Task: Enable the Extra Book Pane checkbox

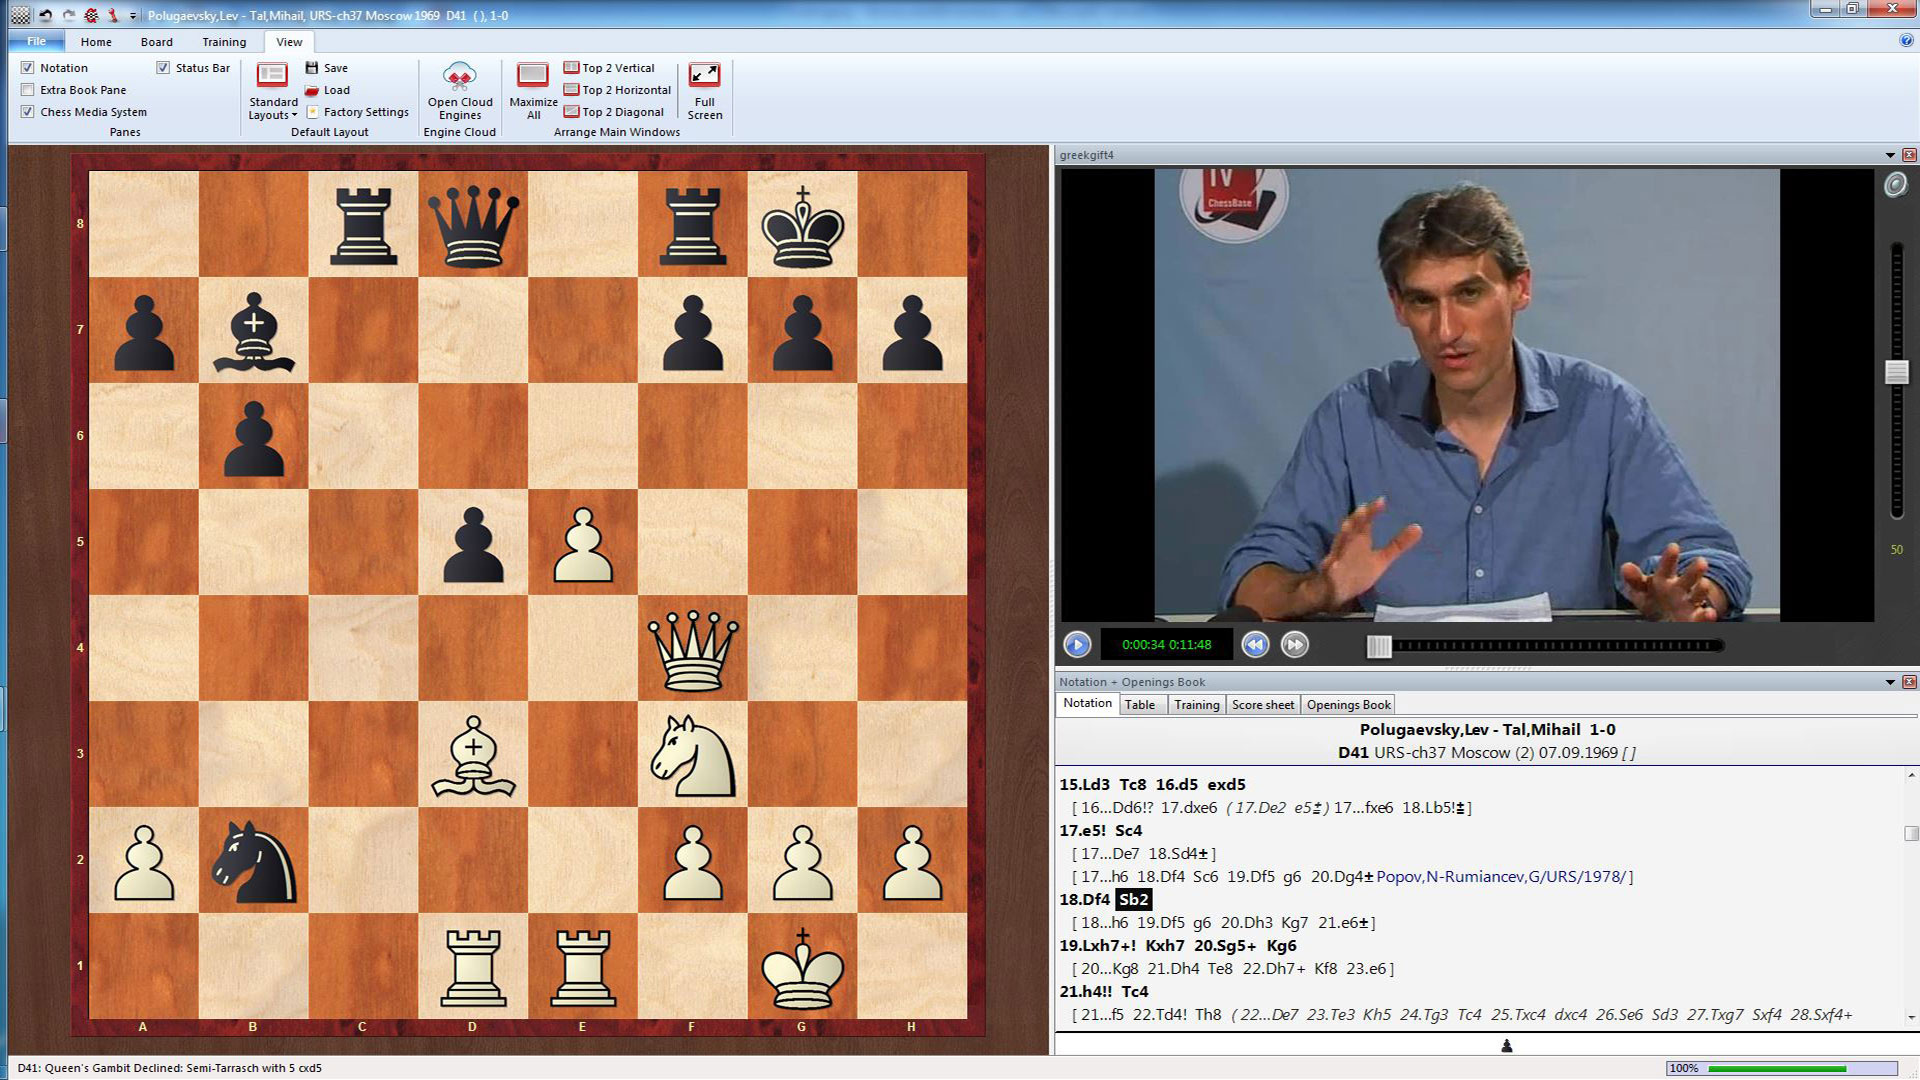Action: click(27, 90)
